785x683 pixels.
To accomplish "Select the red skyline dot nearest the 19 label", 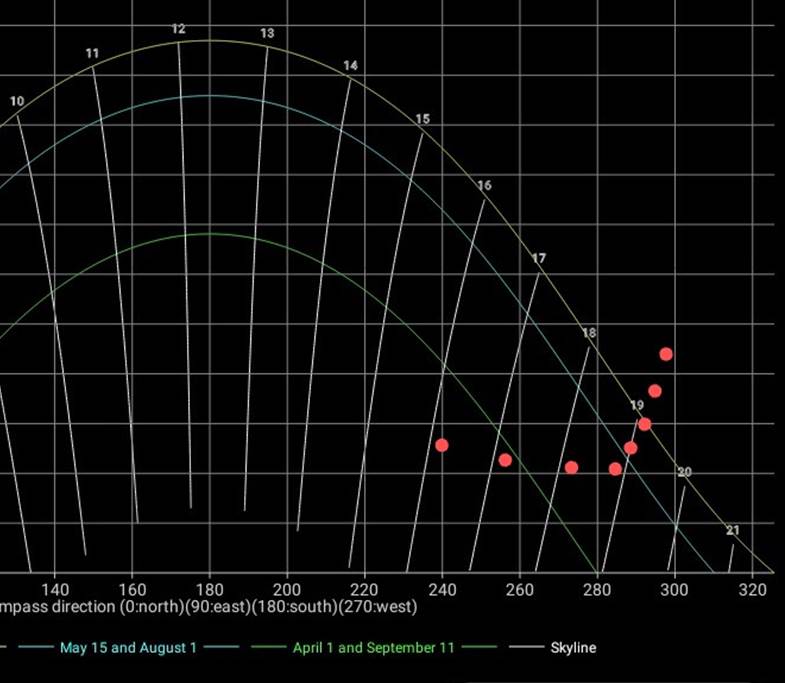I will point(645,424).
